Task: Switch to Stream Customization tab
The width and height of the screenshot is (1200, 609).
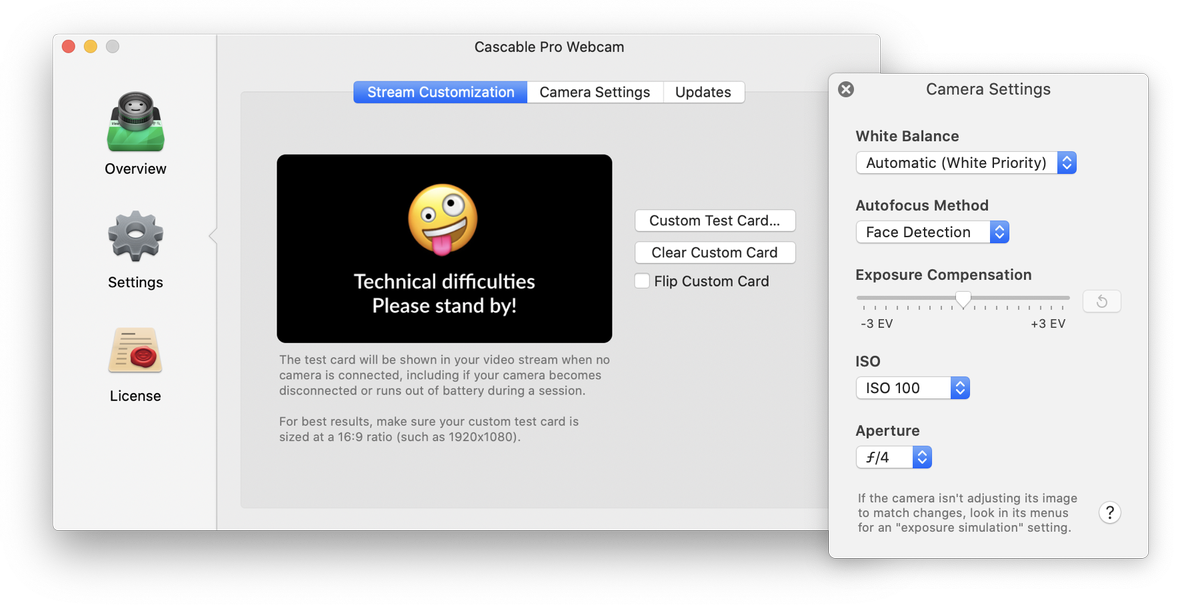Action: 440,92
